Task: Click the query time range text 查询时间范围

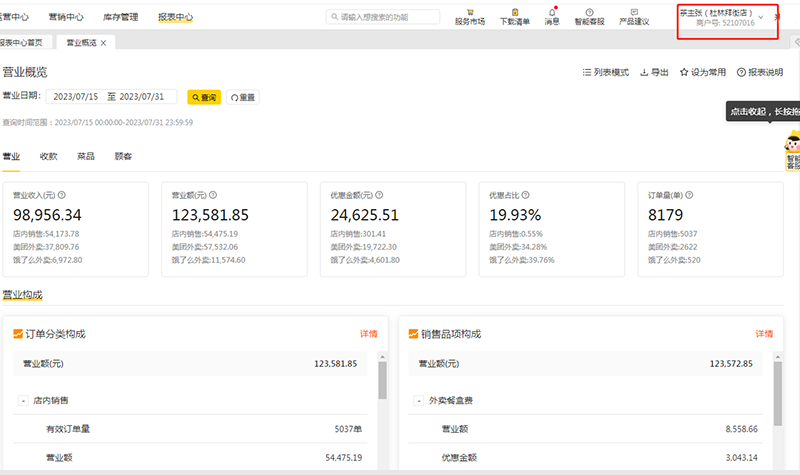Action: [98, 122]
